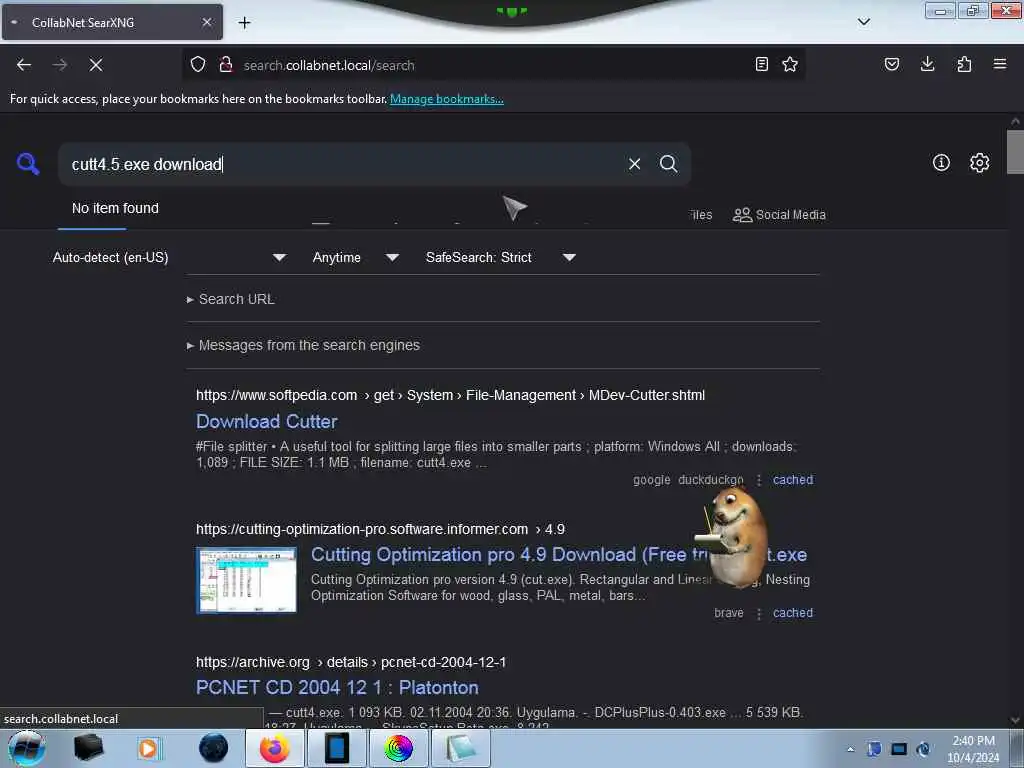
Task: Open Pocket save icon
Action: tap(892, 64)
